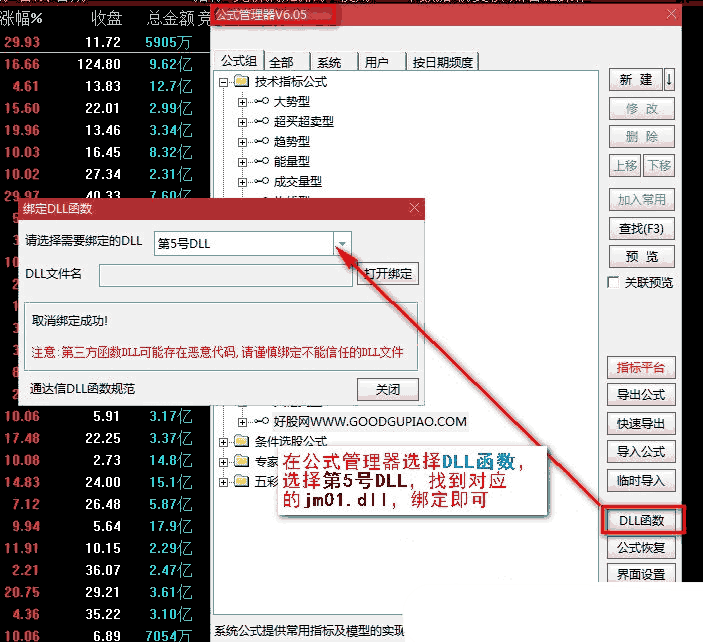The width and height of the screenshot is (703, 642).
Task: Expand the 大势型 tree node
Action: pyautogui.click(x=242, y=102)
